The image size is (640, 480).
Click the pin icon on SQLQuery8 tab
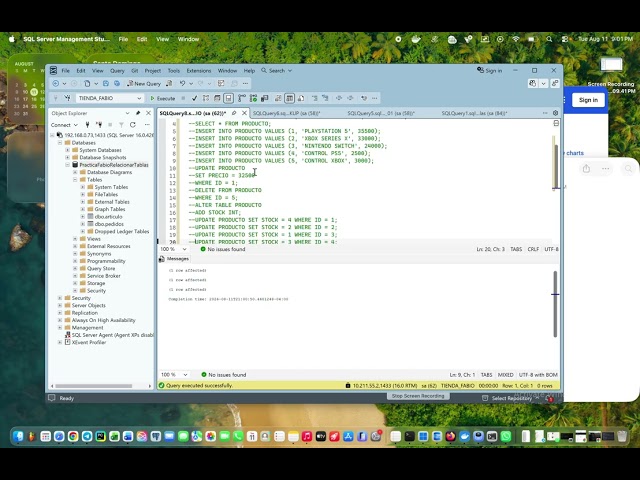click(234, 113)
